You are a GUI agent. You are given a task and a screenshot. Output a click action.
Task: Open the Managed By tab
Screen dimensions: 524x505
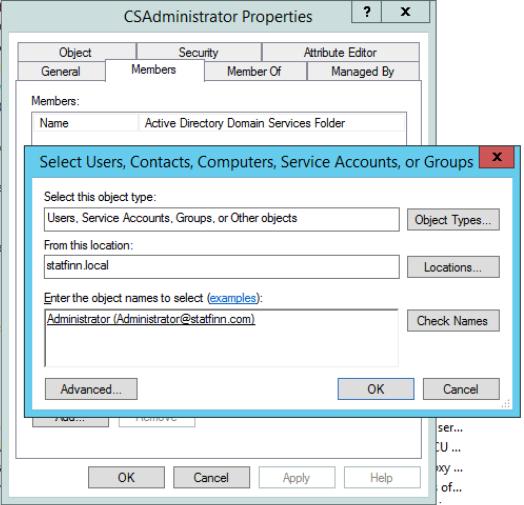click(363, 71)
